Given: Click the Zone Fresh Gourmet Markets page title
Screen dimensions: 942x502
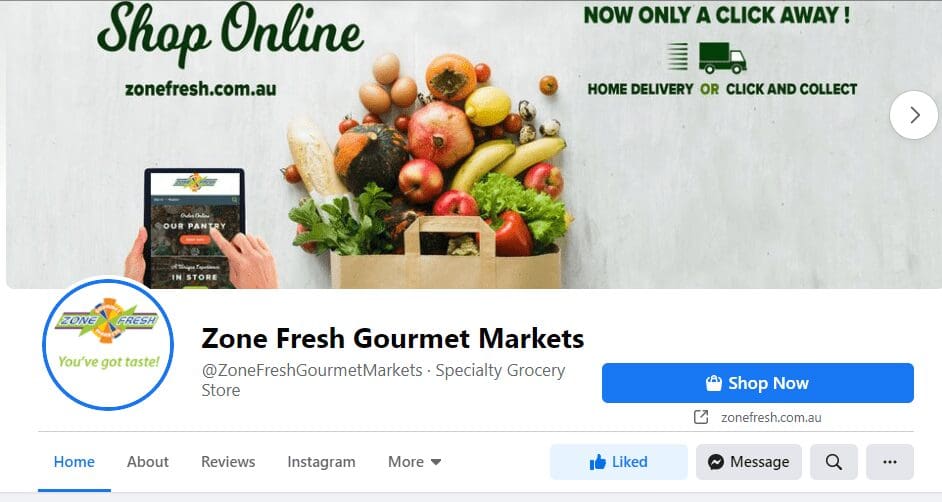Looking at the screenshot, I should click(392, 338).
